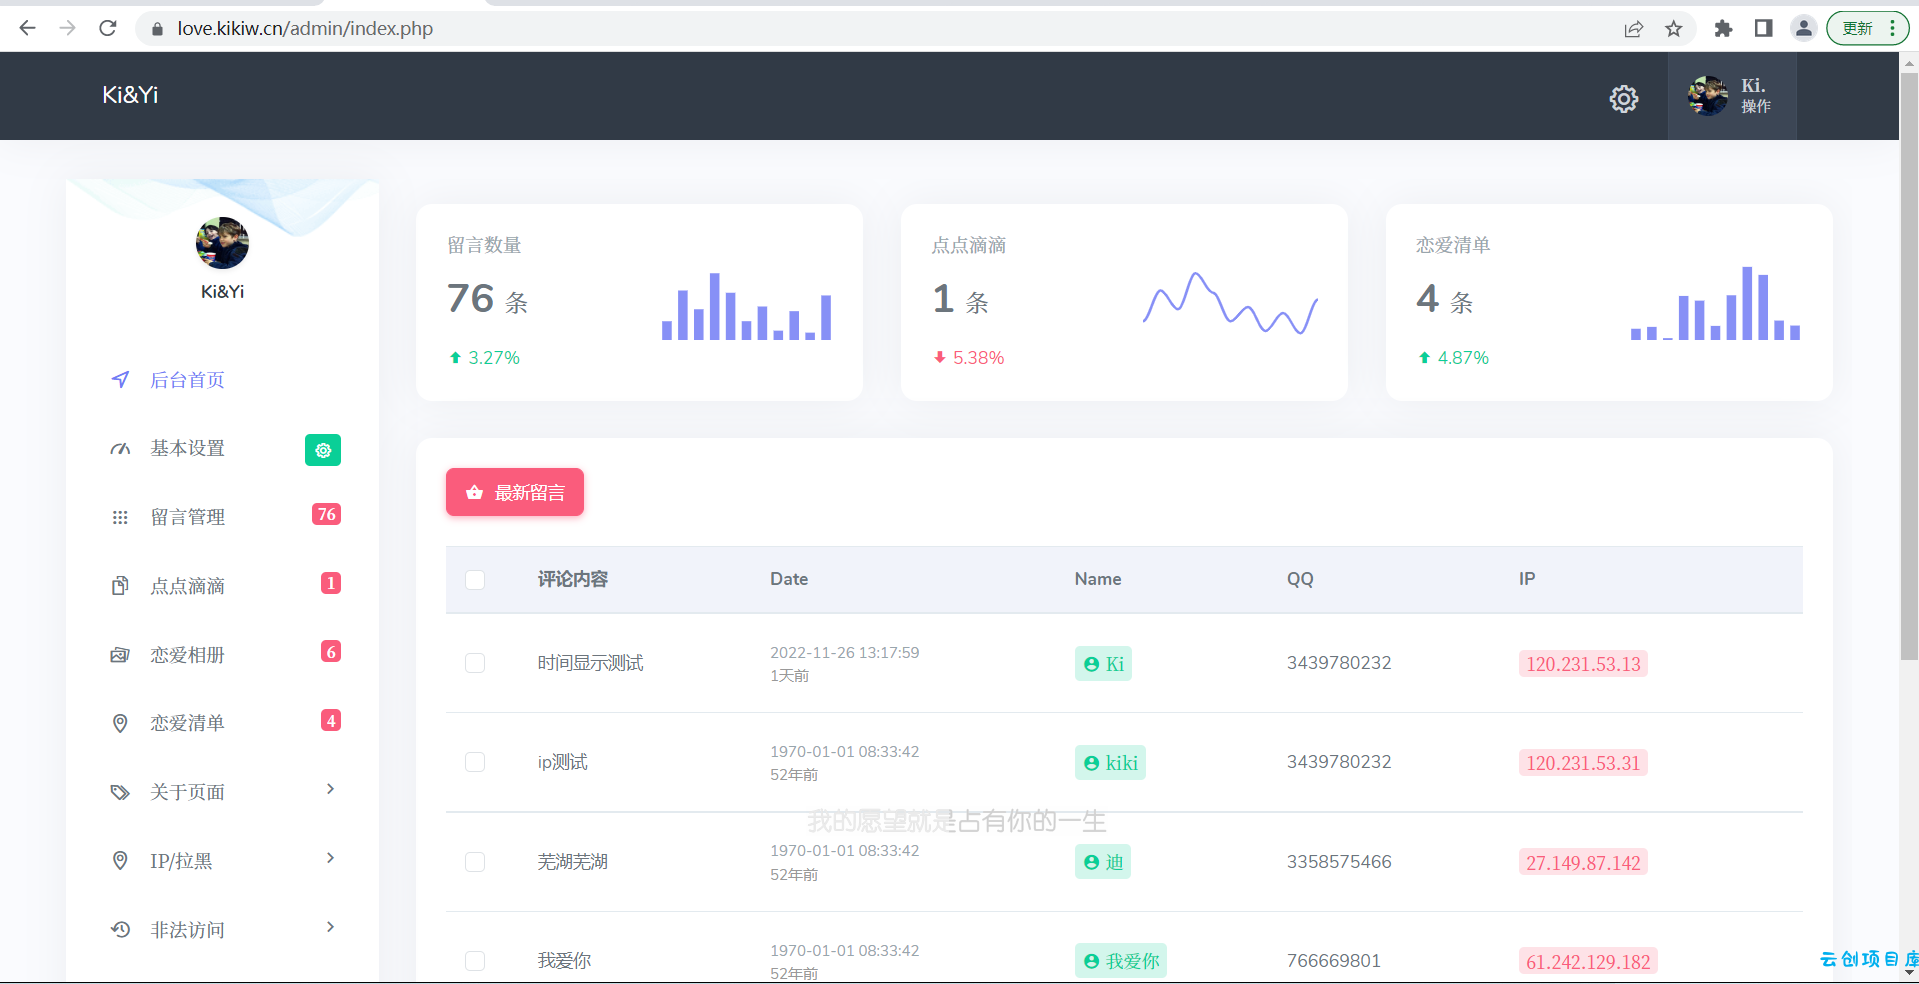Open the Chrome three-dot menu
Viewport: 1919px width, 984px height.
click(x=1892, y=28)
